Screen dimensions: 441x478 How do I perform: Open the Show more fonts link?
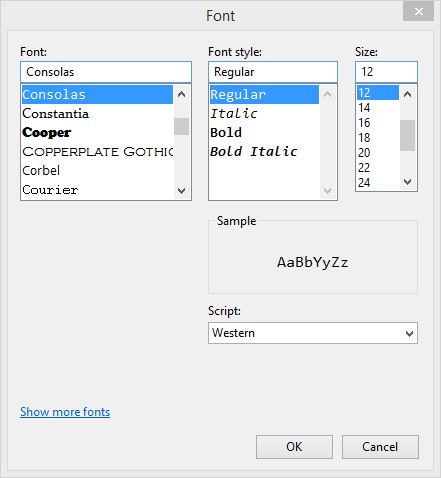(65, 412)
